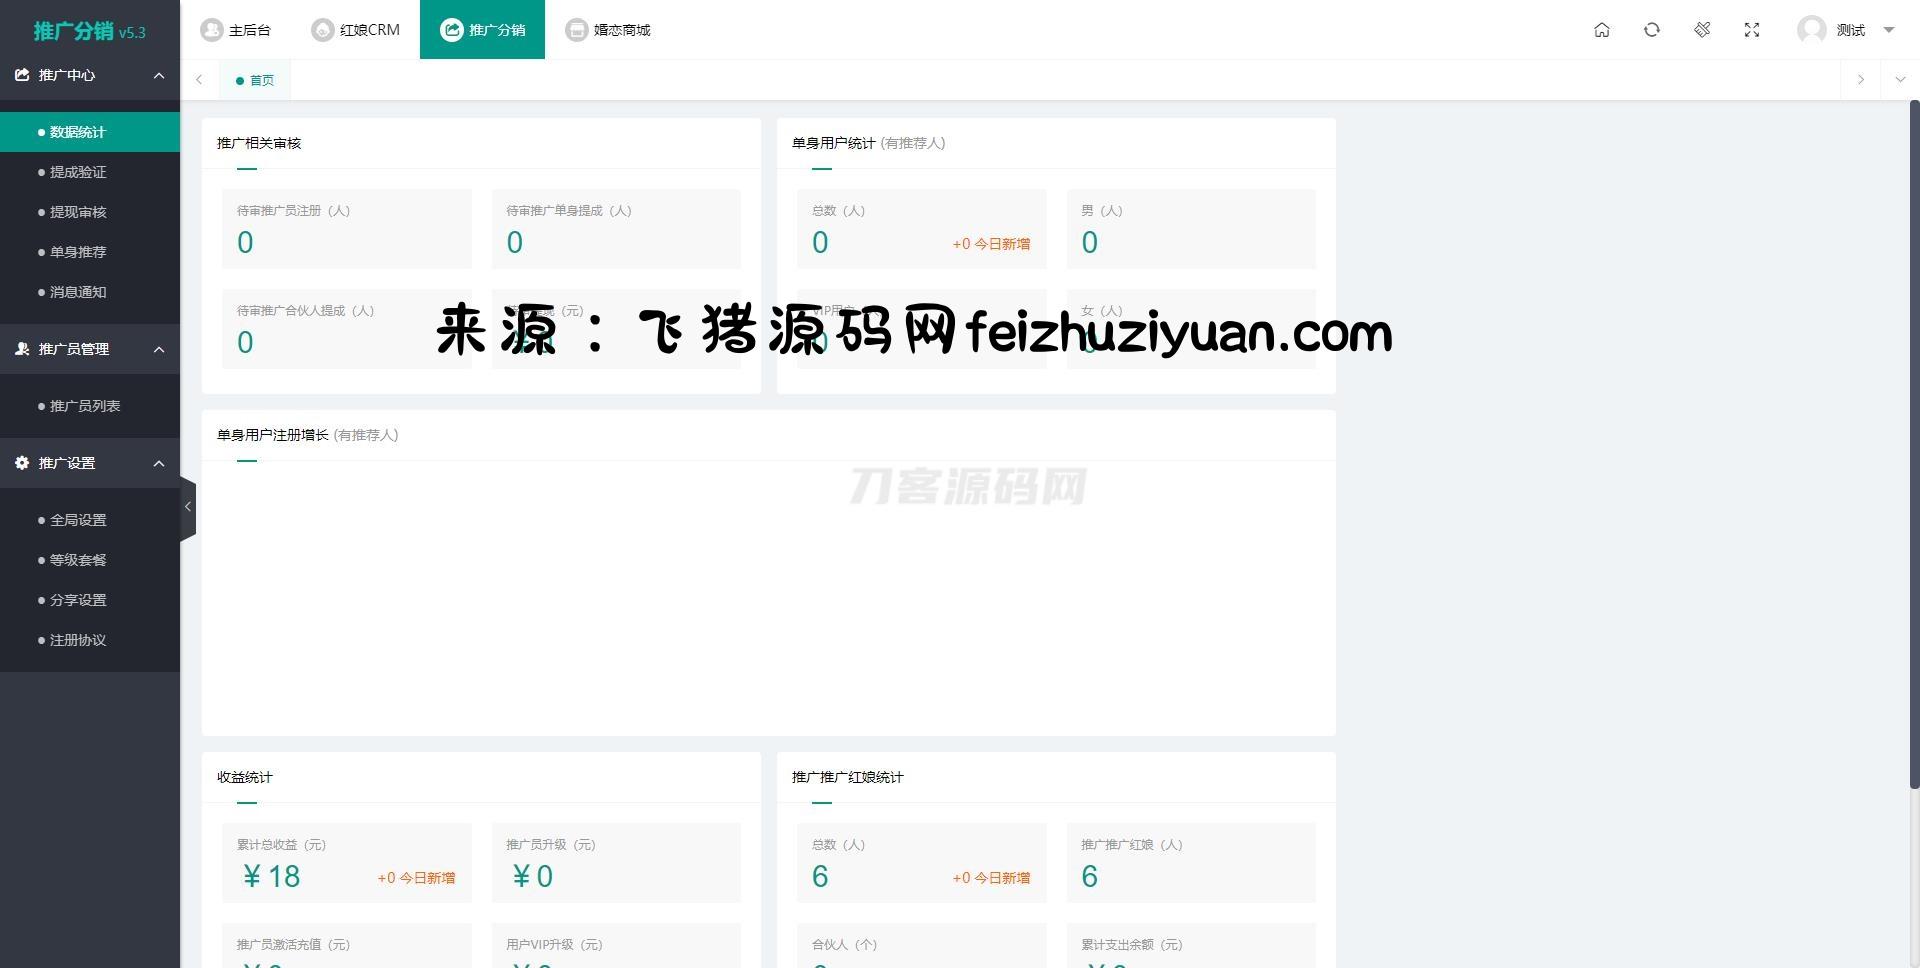Click the 主后台 tab icon

211,30
